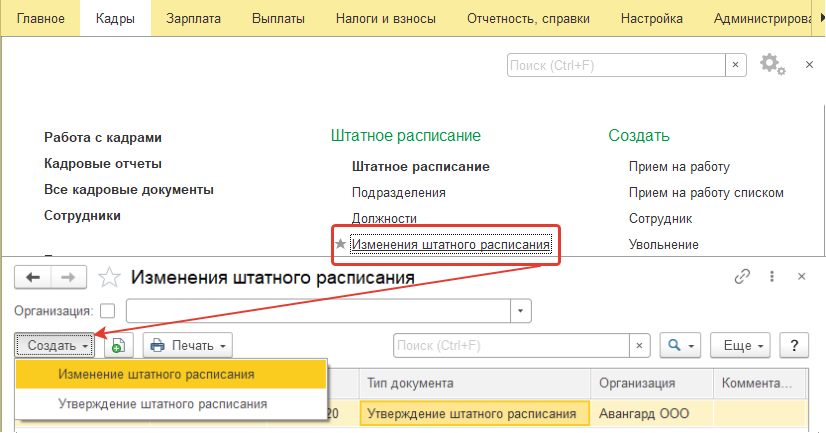The height and width of the screenshot is (433, 826).
Task: Switch to the Главное tab
Action: pyautogui.click(x=41, y=18)
